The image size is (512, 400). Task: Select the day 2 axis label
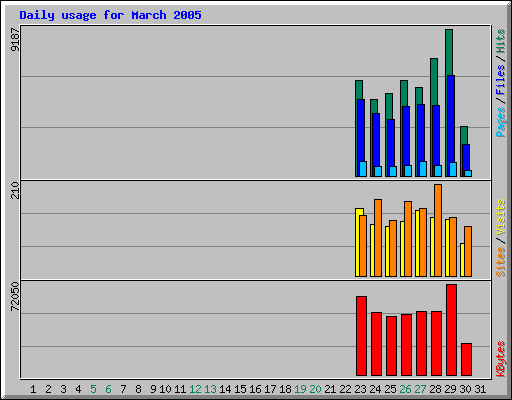click(x=48, y=389)
